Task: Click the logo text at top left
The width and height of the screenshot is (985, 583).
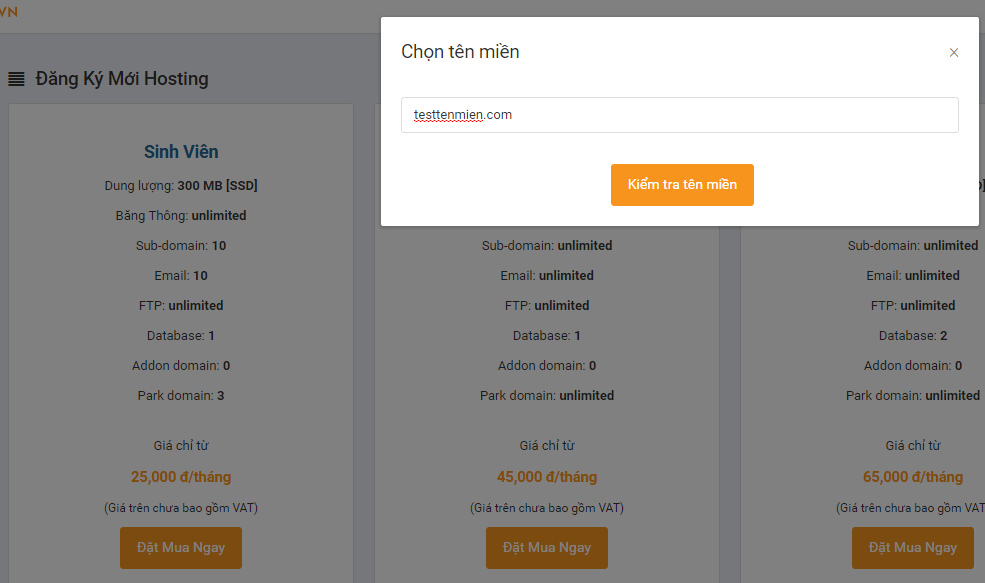Action: (x=9, y=12)
